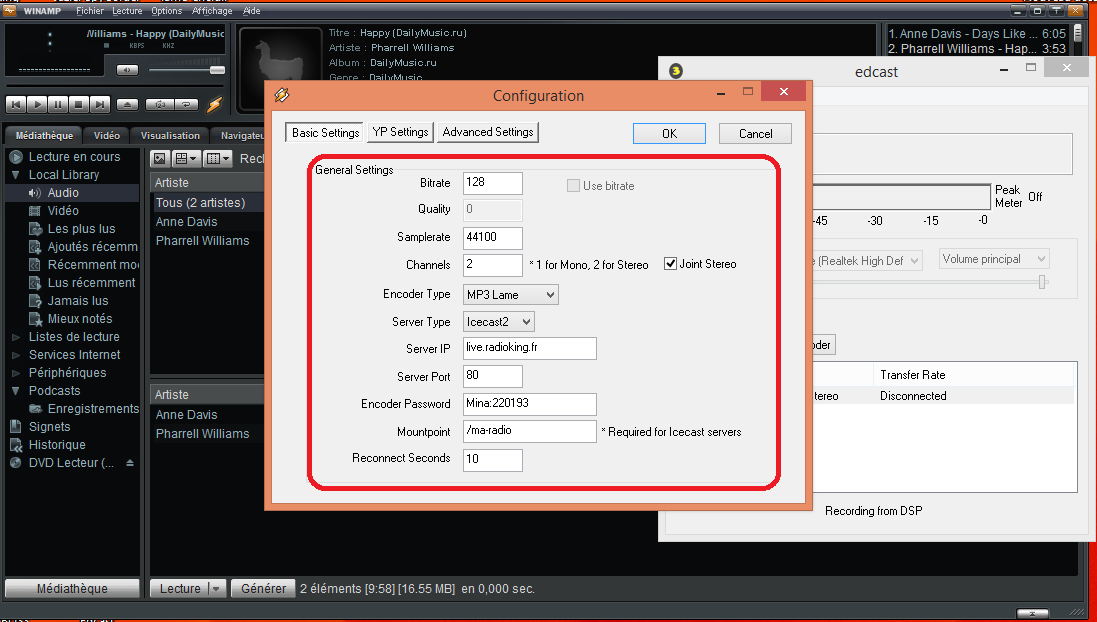
Task: Click the Server IP input field
Action: coord(529,348)
